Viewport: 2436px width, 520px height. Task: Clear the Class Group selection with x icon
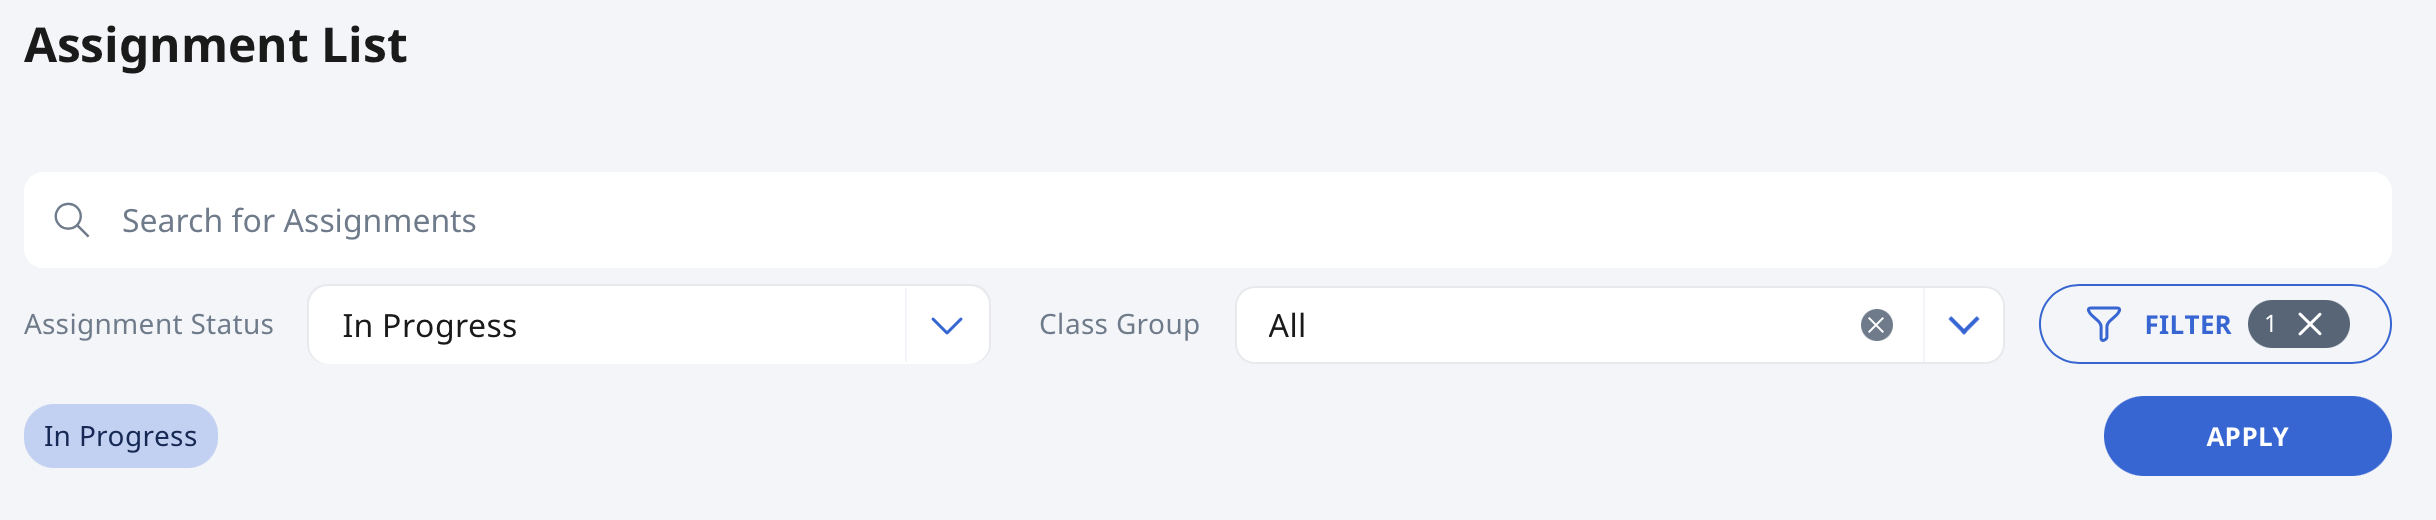point(1876,325)
